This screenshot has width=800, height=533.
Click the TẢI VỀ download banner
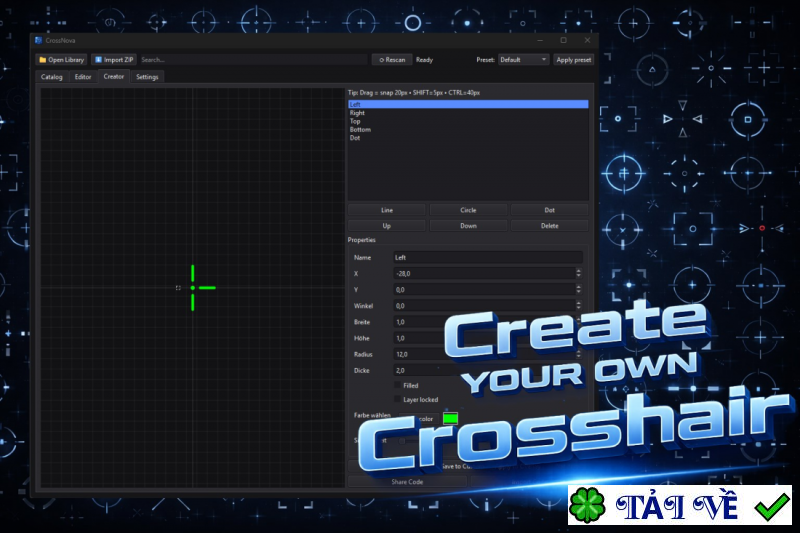[680, 505]
